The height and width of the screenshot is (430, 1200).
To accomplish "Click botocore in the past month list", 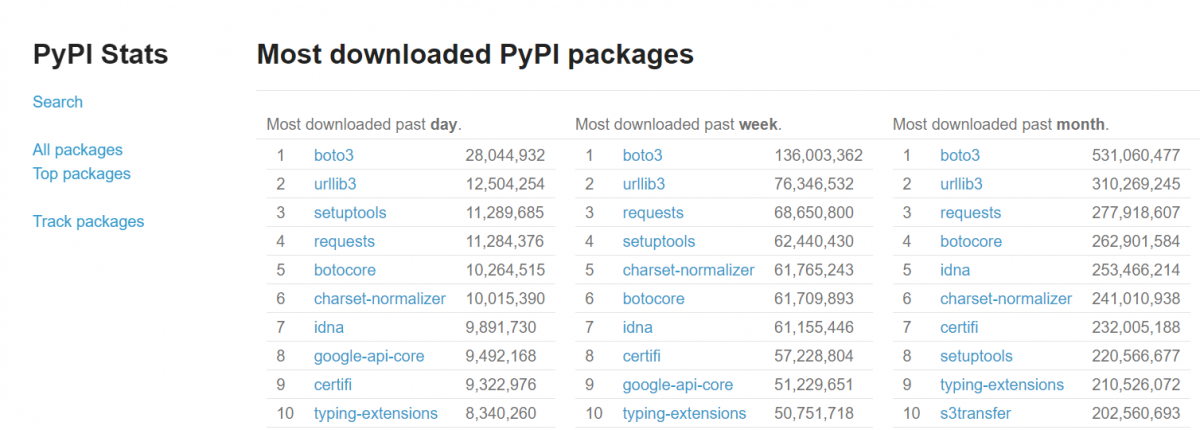I will (x=971, y=241).
